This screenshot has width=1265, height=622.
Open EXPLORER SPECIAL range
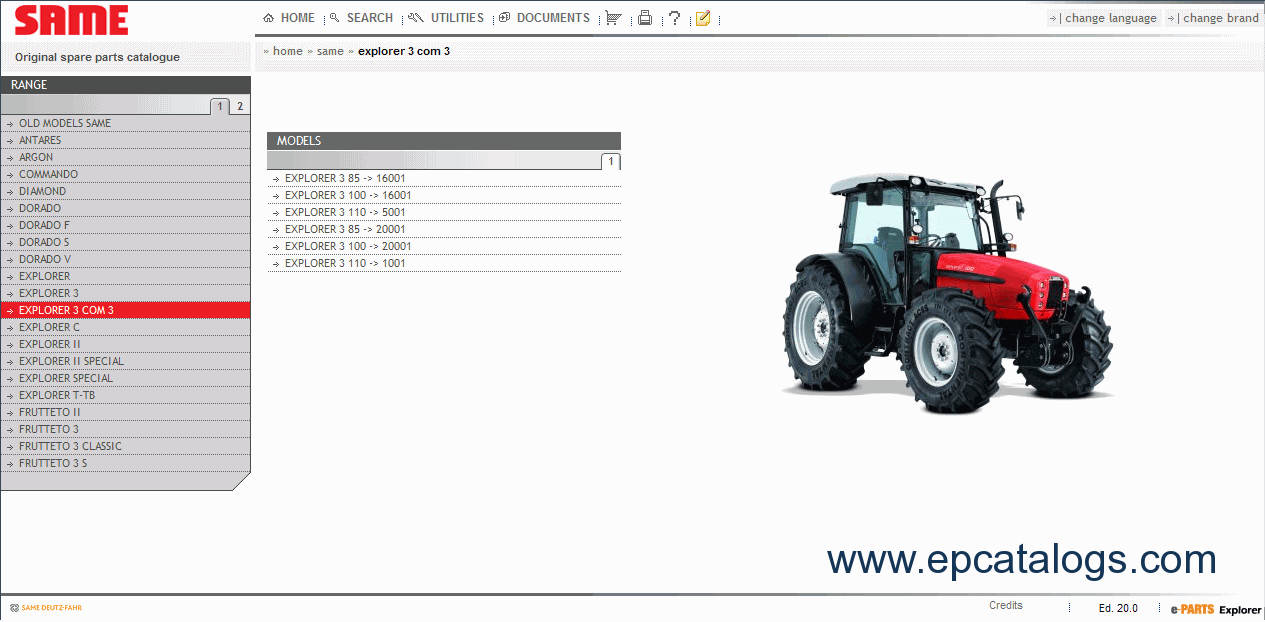pyautogui.click(x=125, y=378)
